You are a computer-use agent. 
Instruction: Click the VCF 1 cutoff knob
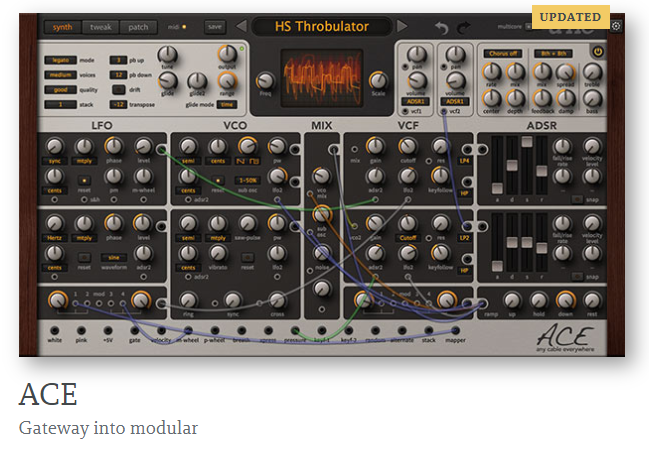[x=408, y=146]
